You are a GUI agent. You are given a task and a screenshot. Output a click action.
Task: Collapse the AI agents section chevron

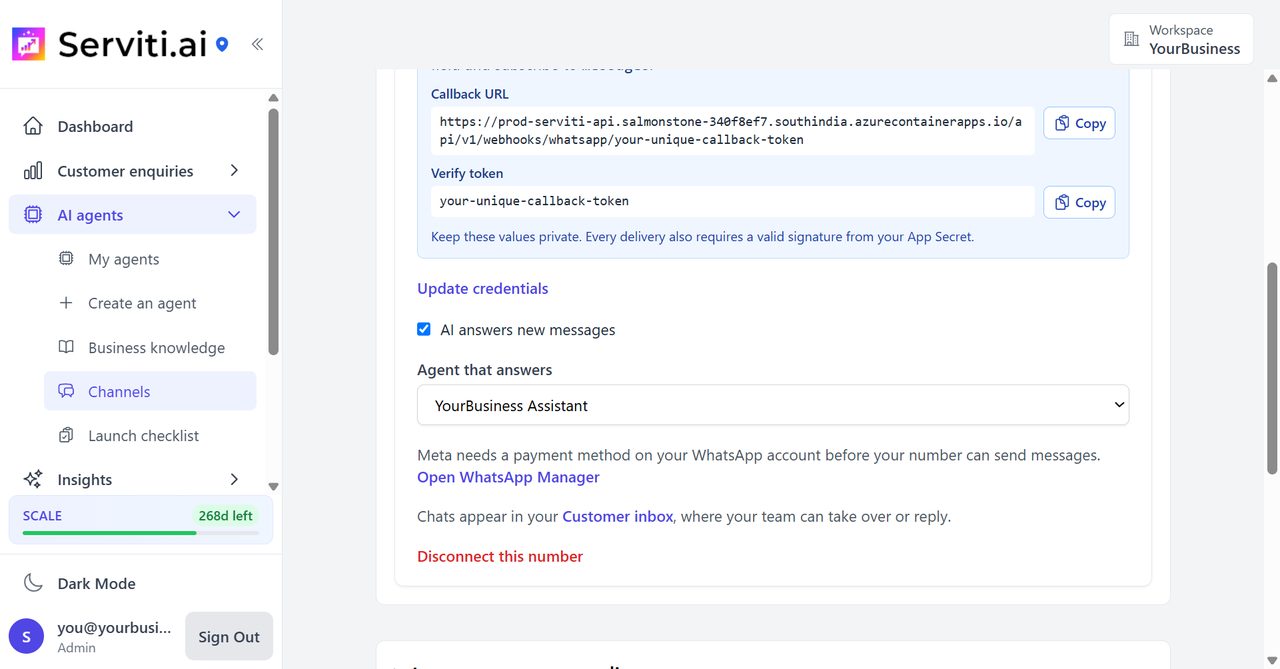(234, 215)
